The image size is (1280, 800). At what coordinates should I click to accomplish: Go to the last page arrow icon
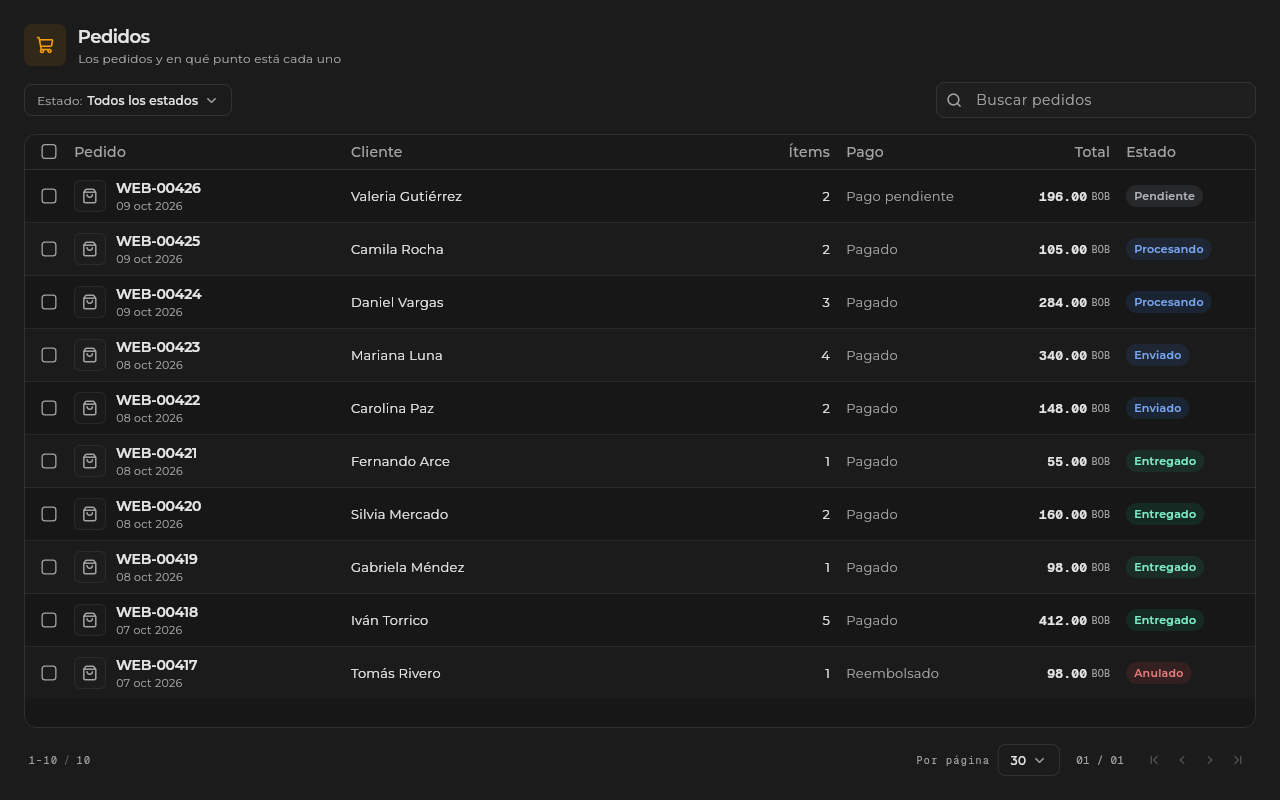click(1238, 760)
